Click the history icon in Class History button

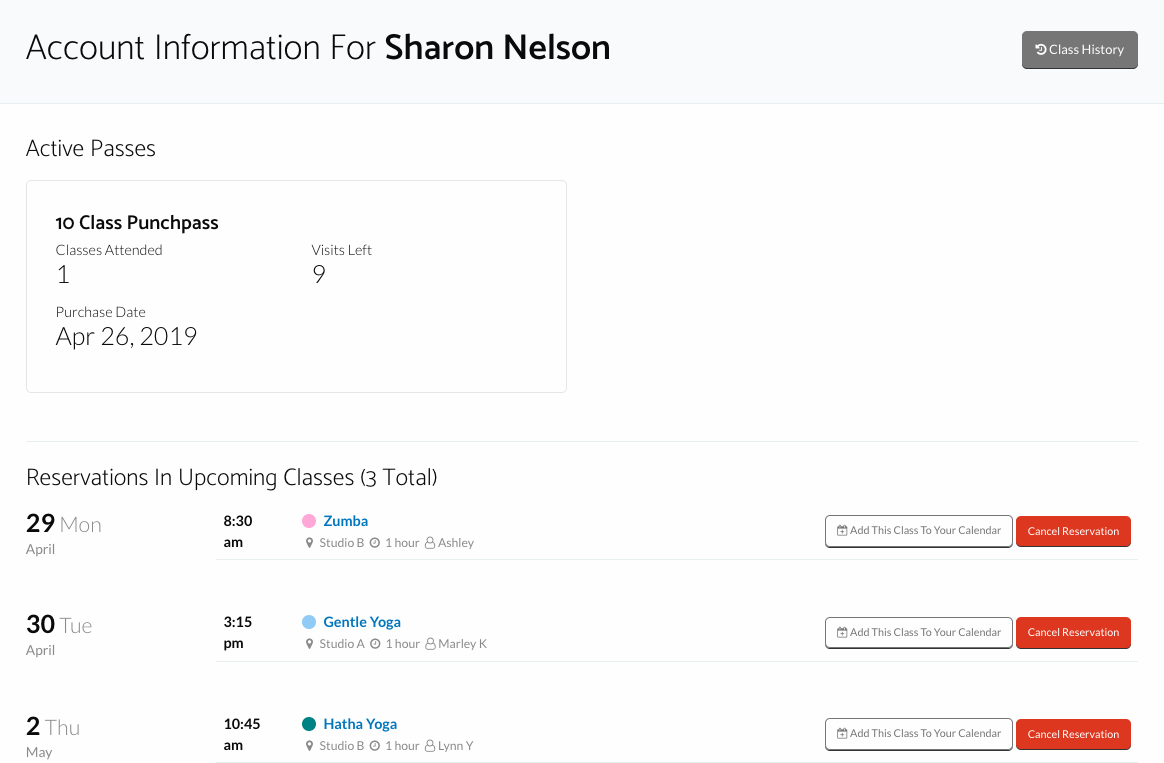click(x=1041, y=50)
